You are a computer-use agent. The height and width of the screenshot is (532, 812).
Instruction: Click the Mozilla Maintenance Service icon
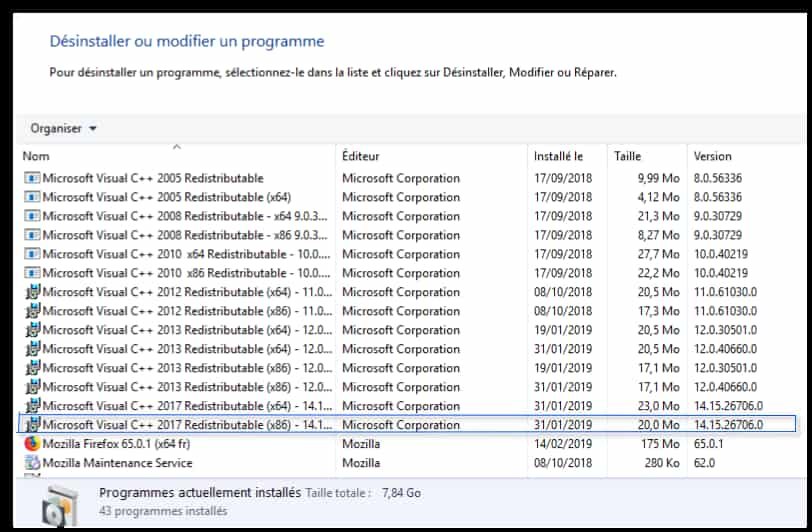(x=32, y=463)
